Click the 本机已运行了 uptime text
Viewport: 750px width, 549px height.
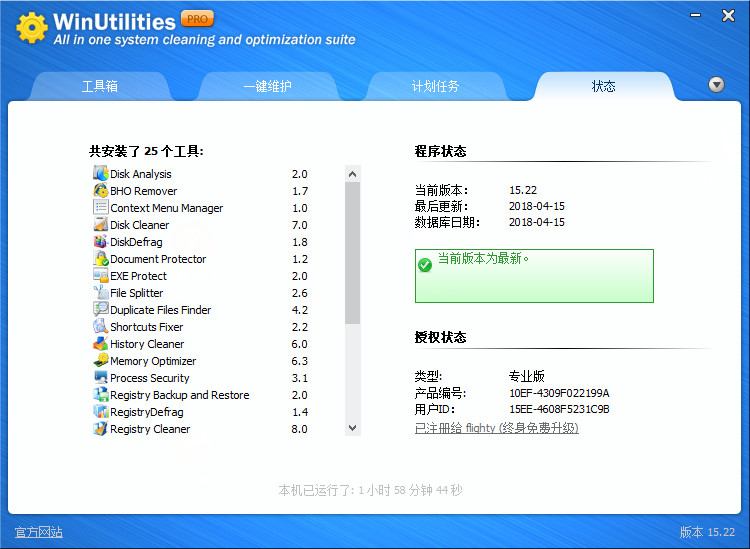(x=370, y=490)
